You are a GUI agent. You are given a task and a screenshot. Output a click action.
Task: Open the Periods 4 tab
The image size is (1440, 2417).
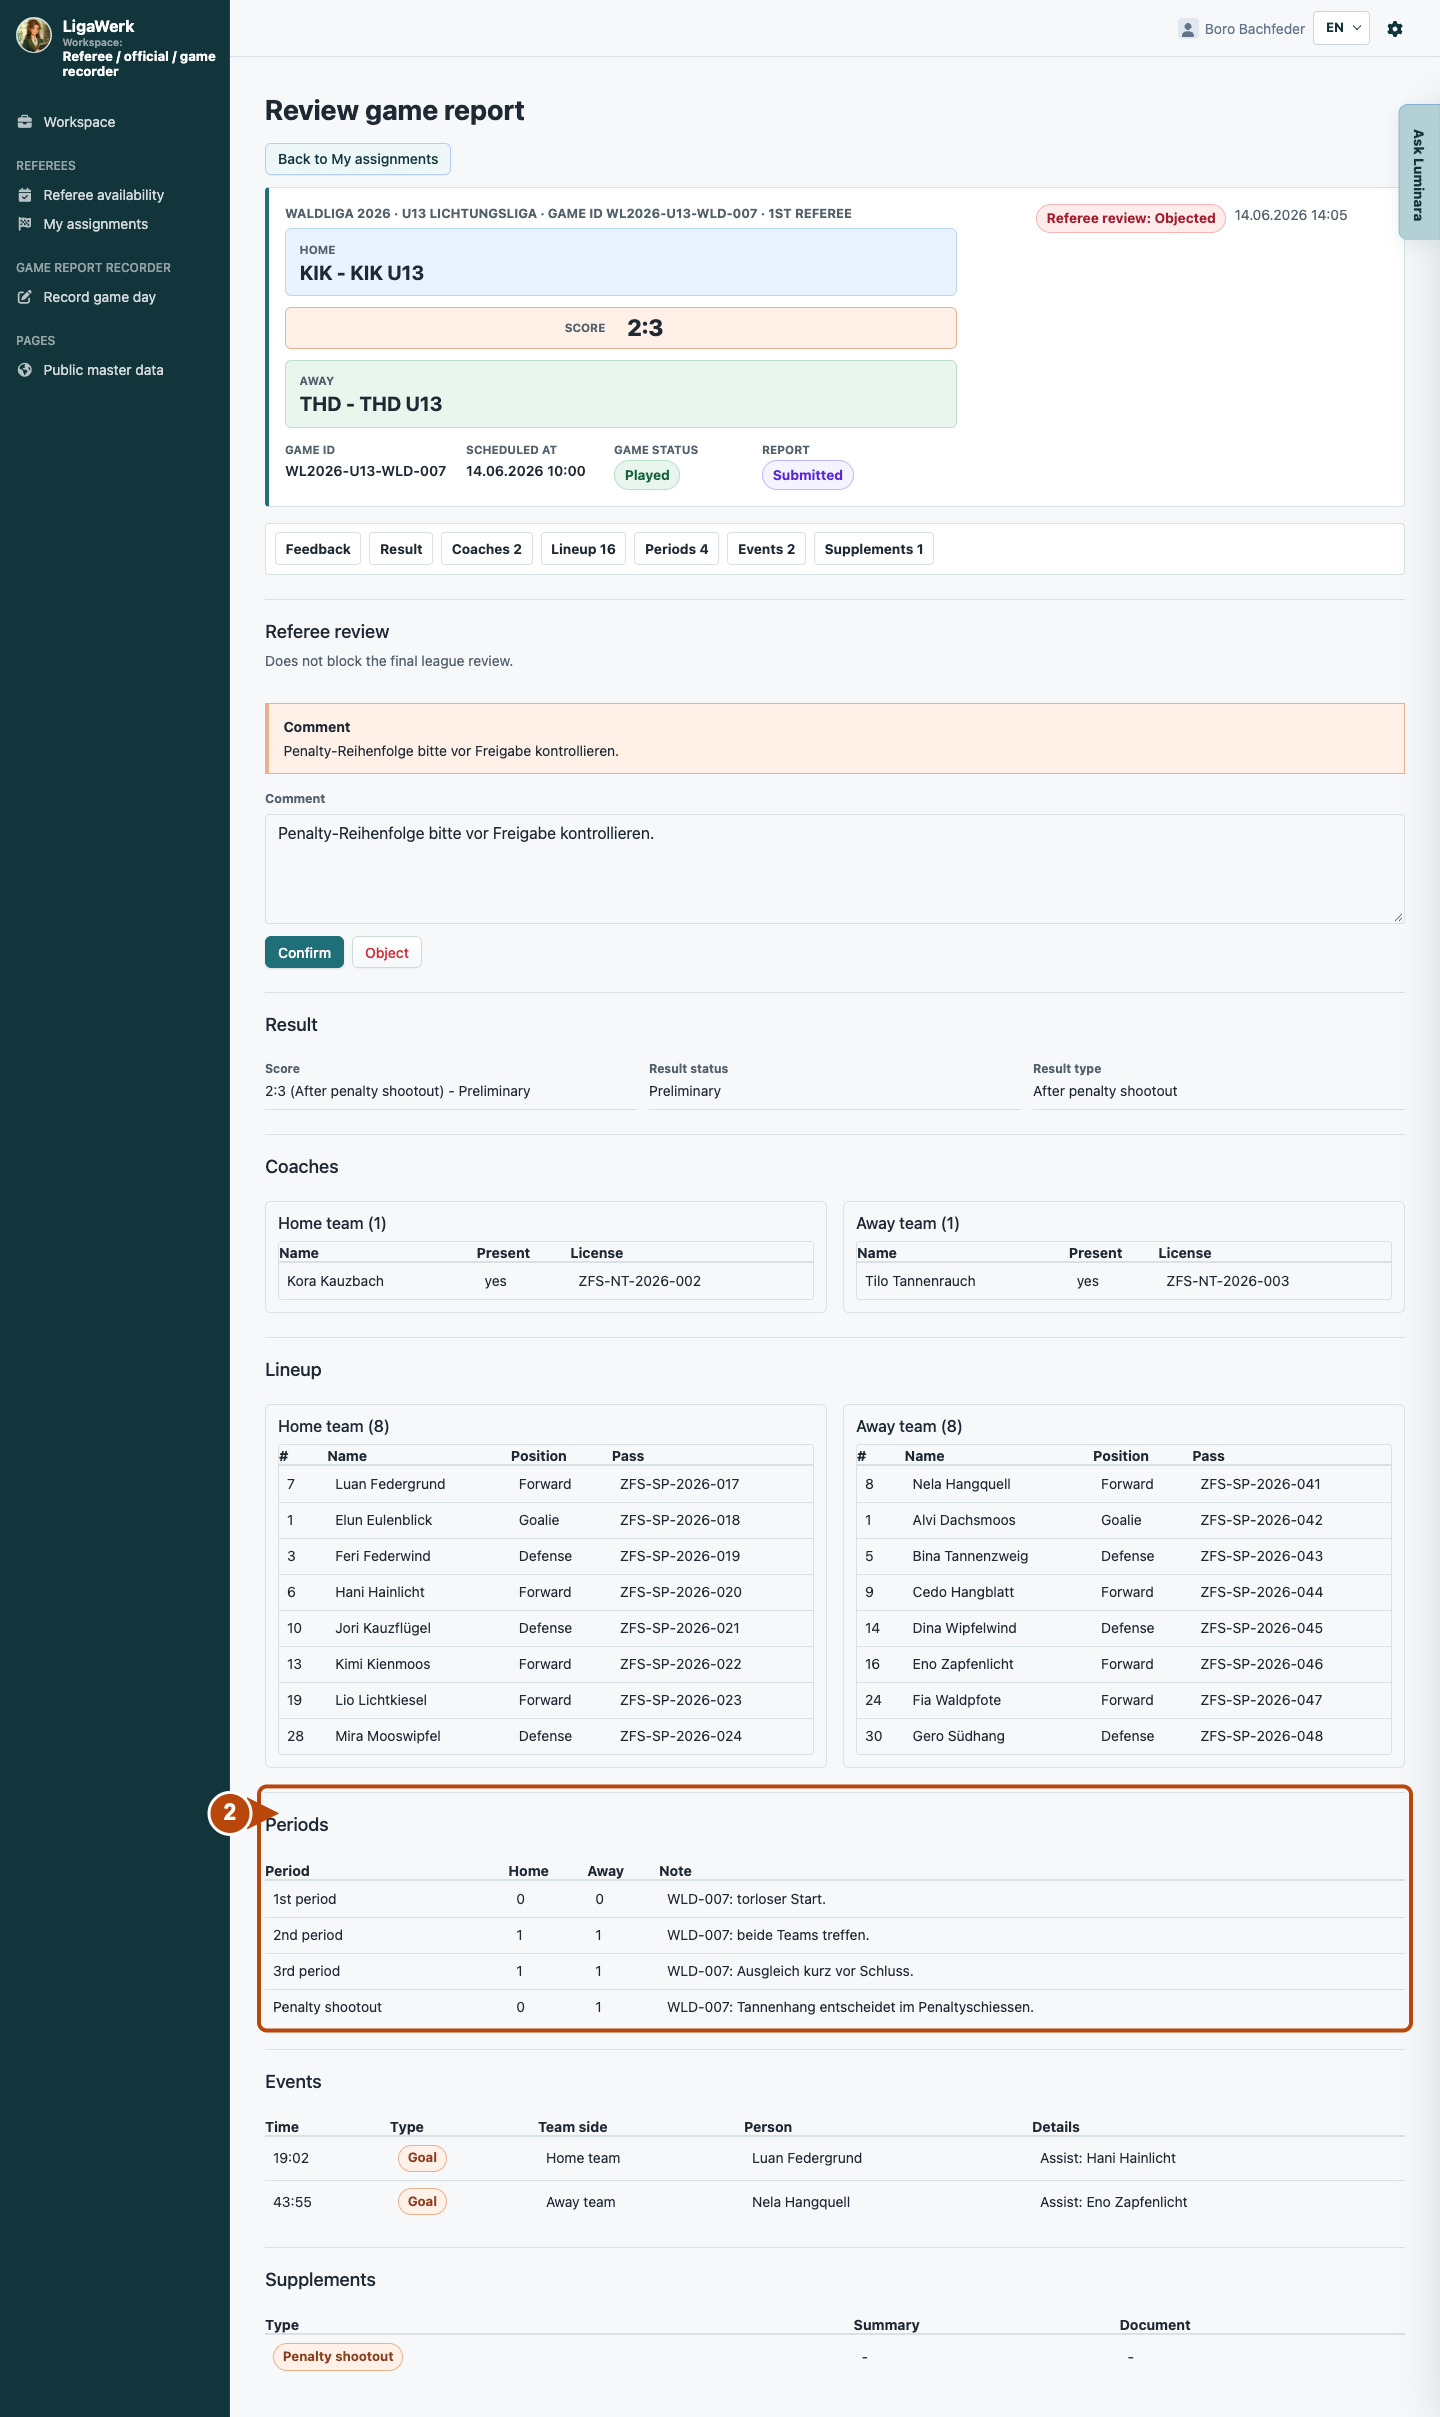(676, 549)
